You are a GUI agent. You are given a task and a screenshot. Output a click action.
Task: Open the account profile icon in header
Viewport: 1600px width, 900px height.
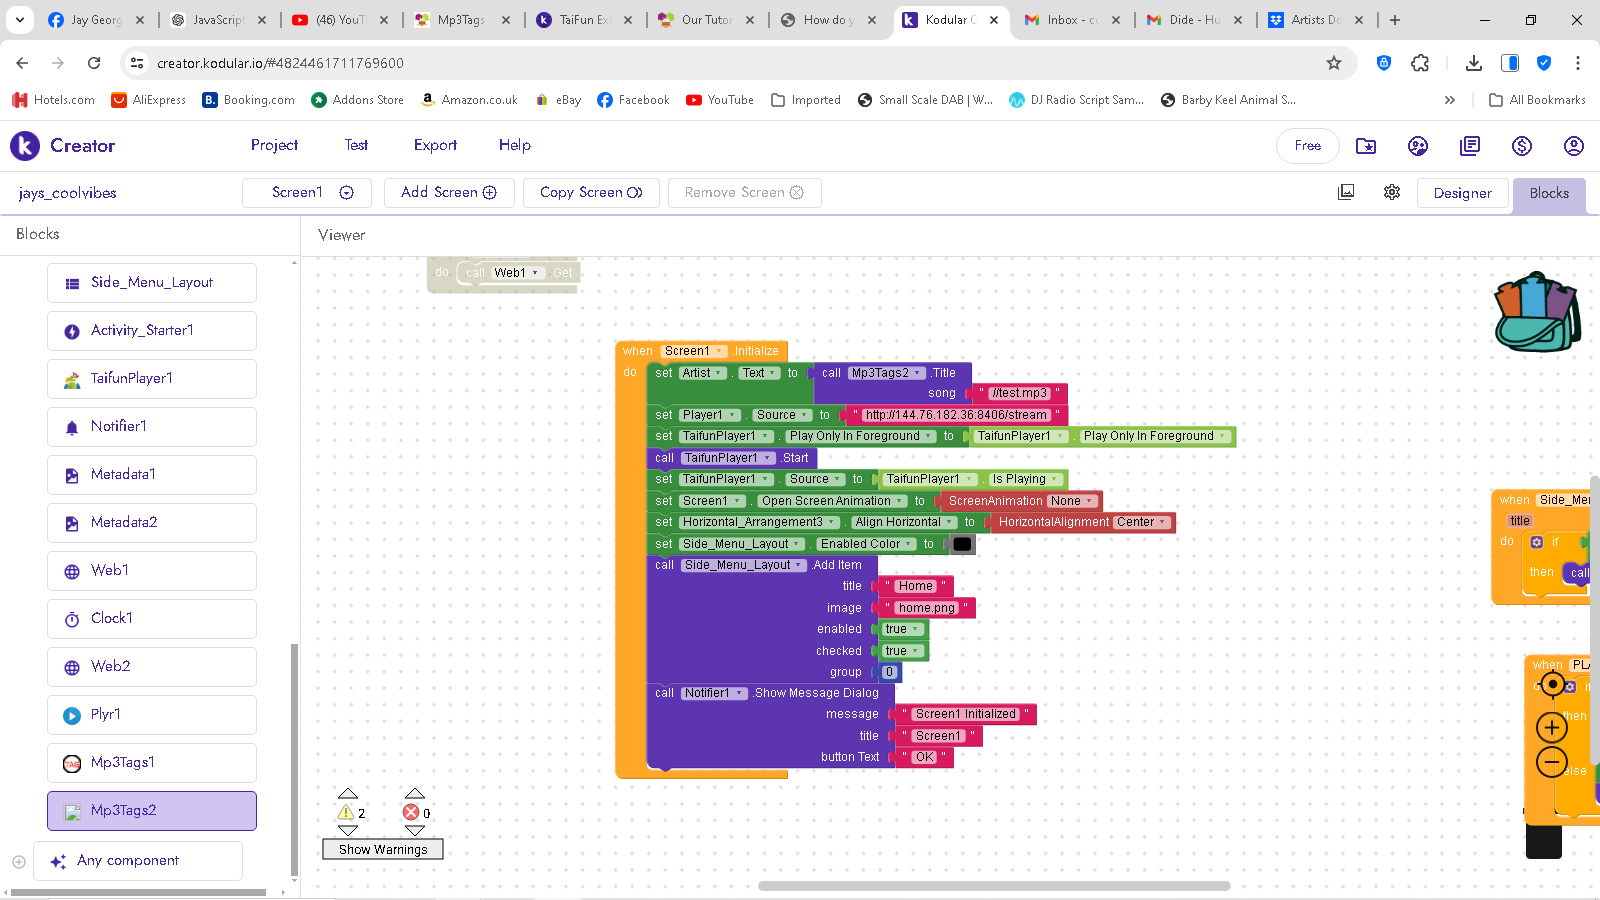click(1573, 146)
